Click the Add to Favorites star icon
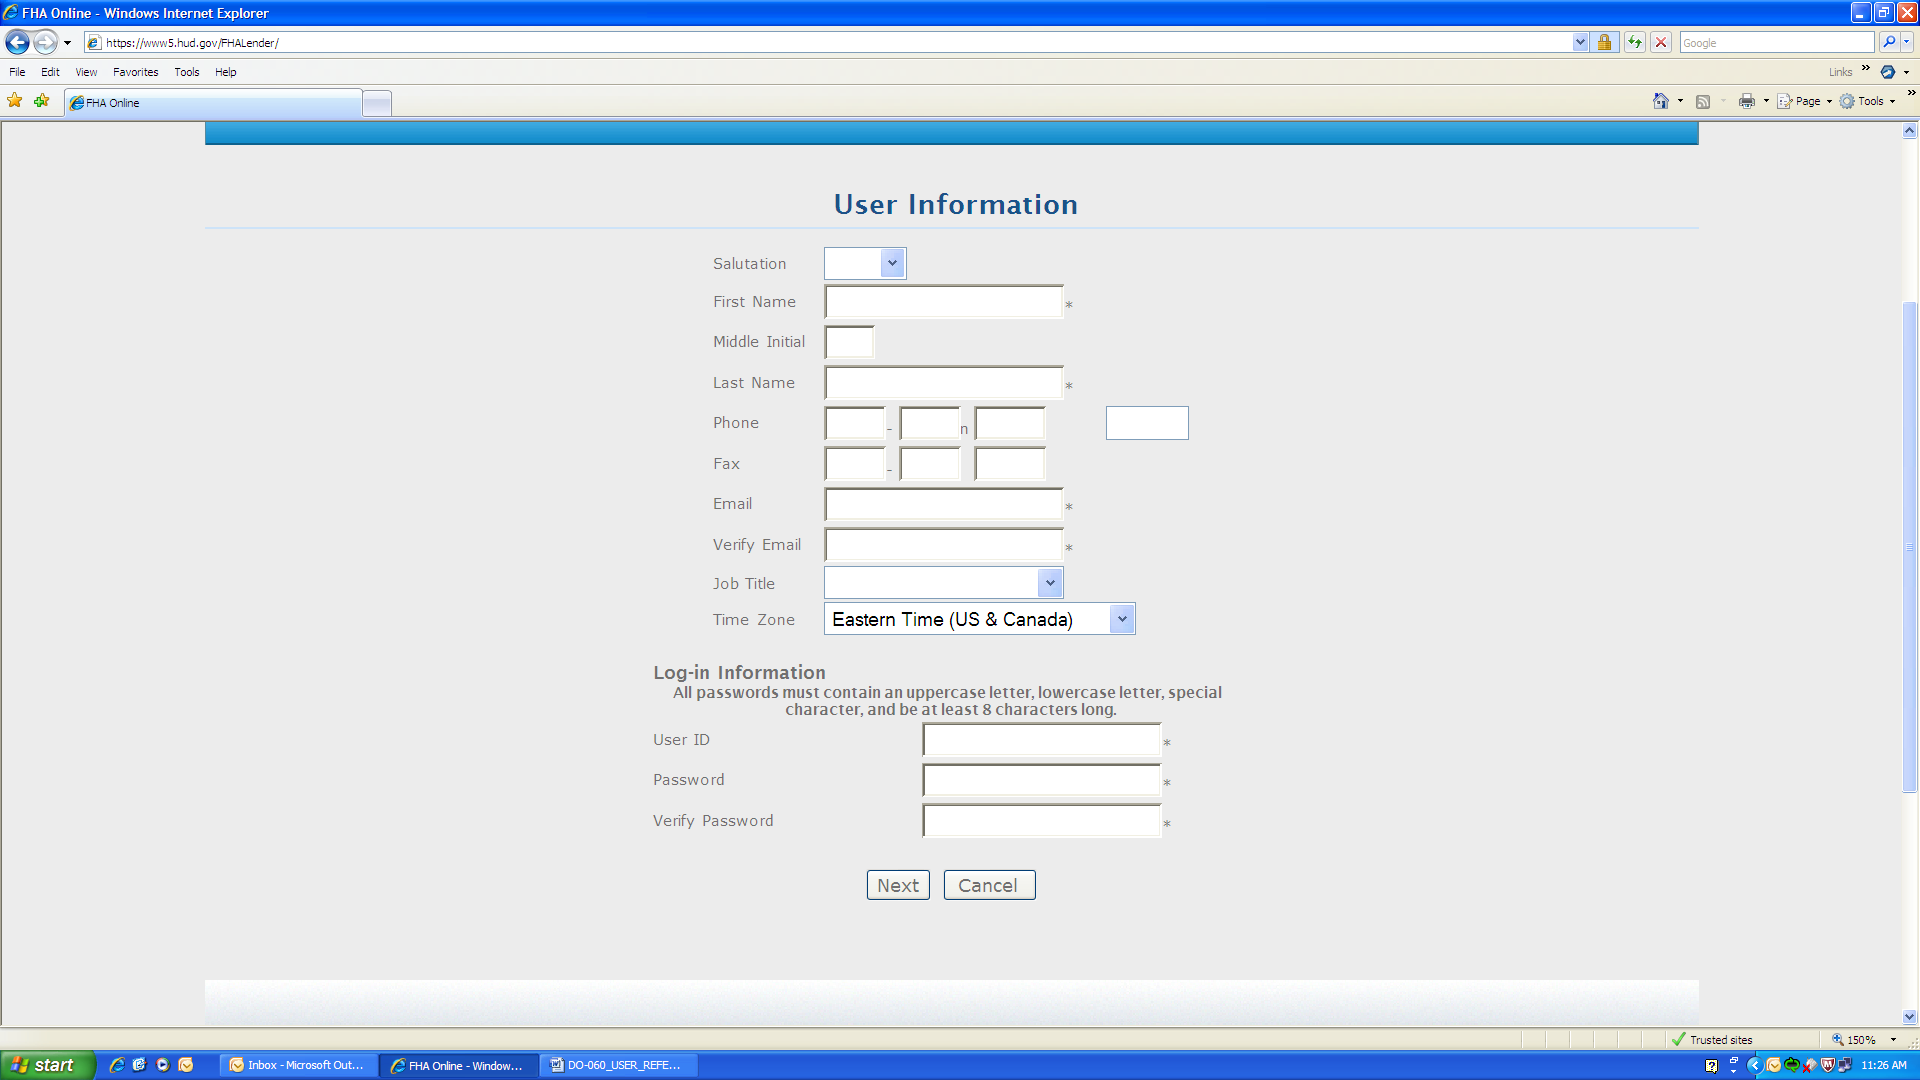 (x=41, y=101)
